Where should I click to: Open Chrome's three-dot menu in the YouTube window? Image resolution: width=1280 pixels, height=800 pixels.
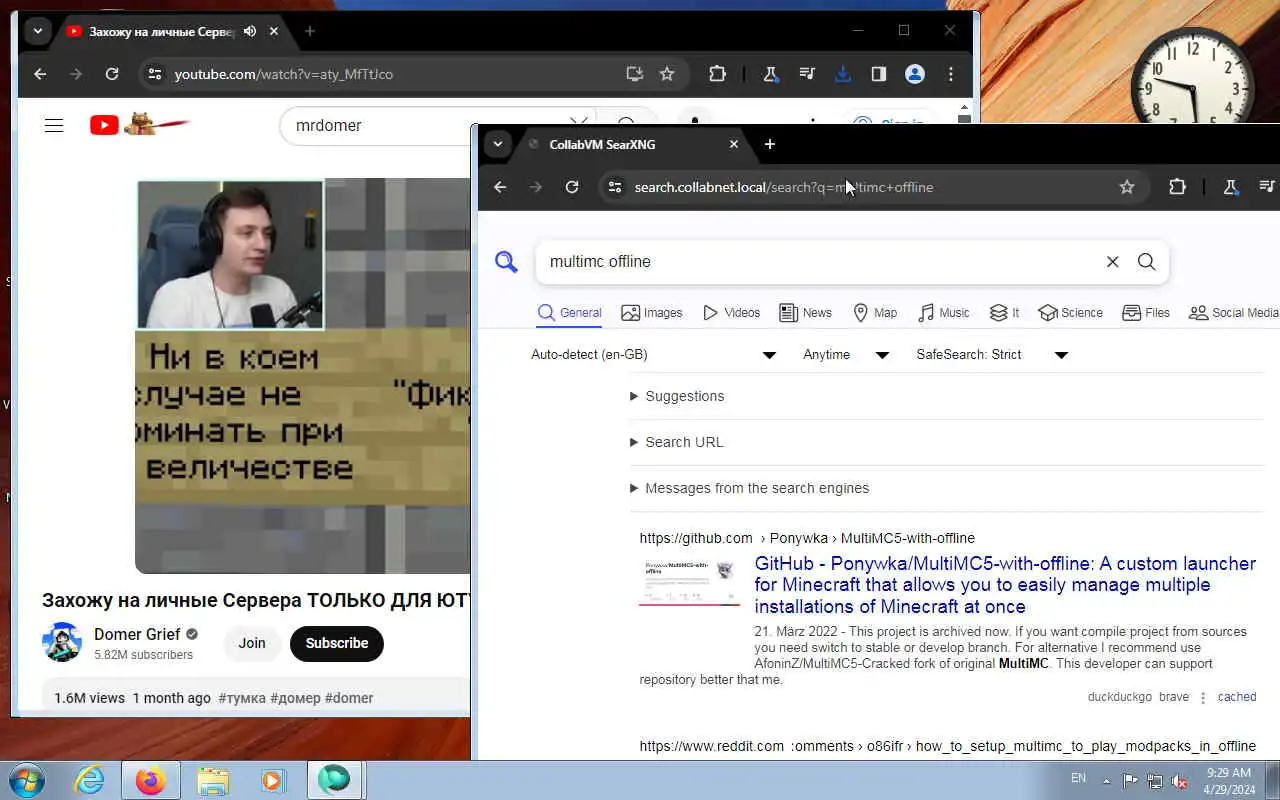tap(951, 74)
